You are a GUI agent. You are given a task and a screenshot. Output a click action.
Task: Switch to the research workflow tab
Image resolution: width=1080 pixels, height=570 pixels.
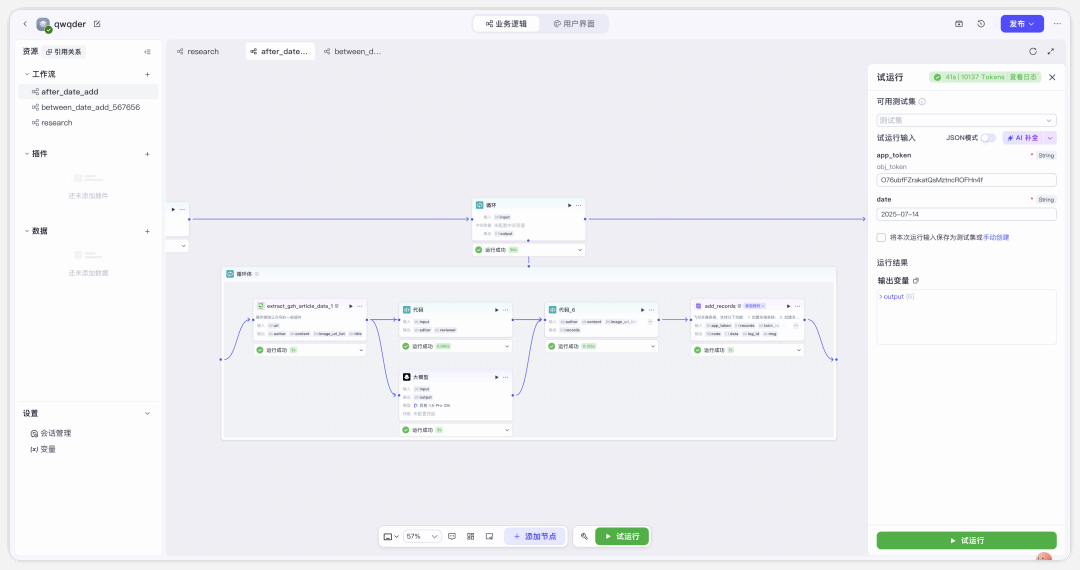[203, 51]
